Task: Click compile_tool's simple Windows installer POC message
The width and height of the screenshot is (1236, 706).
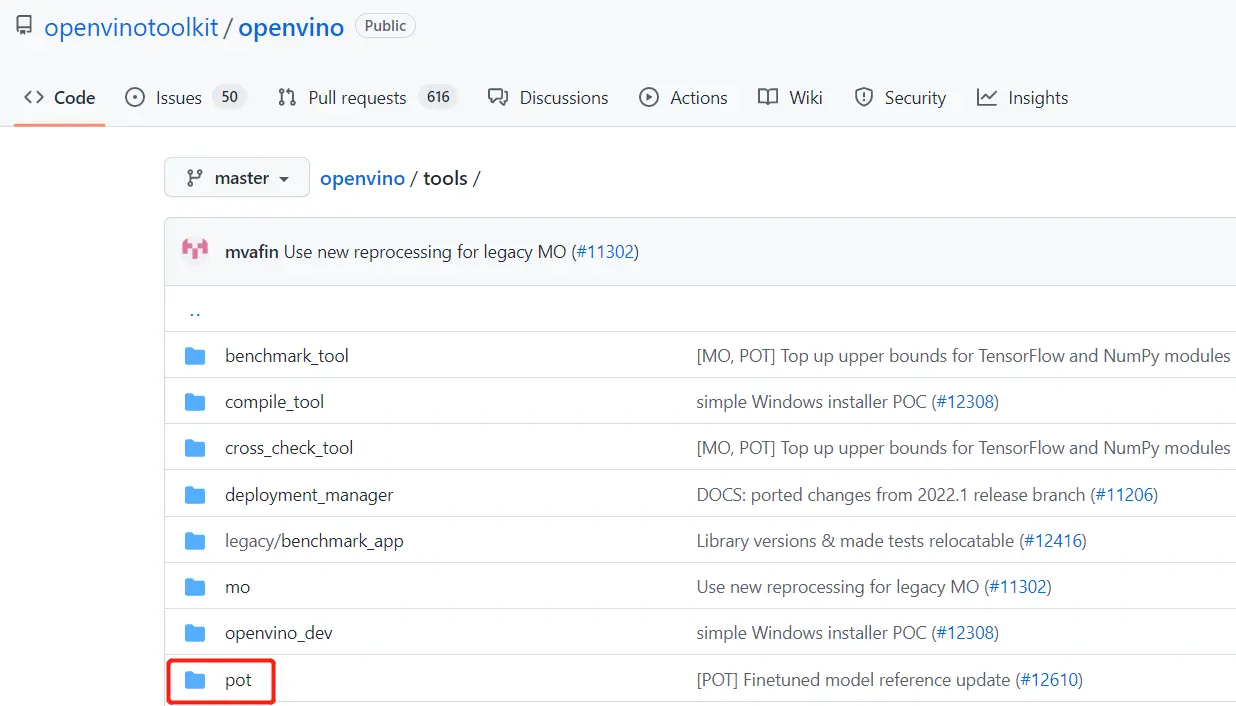Action: click(x=811, y=402)
